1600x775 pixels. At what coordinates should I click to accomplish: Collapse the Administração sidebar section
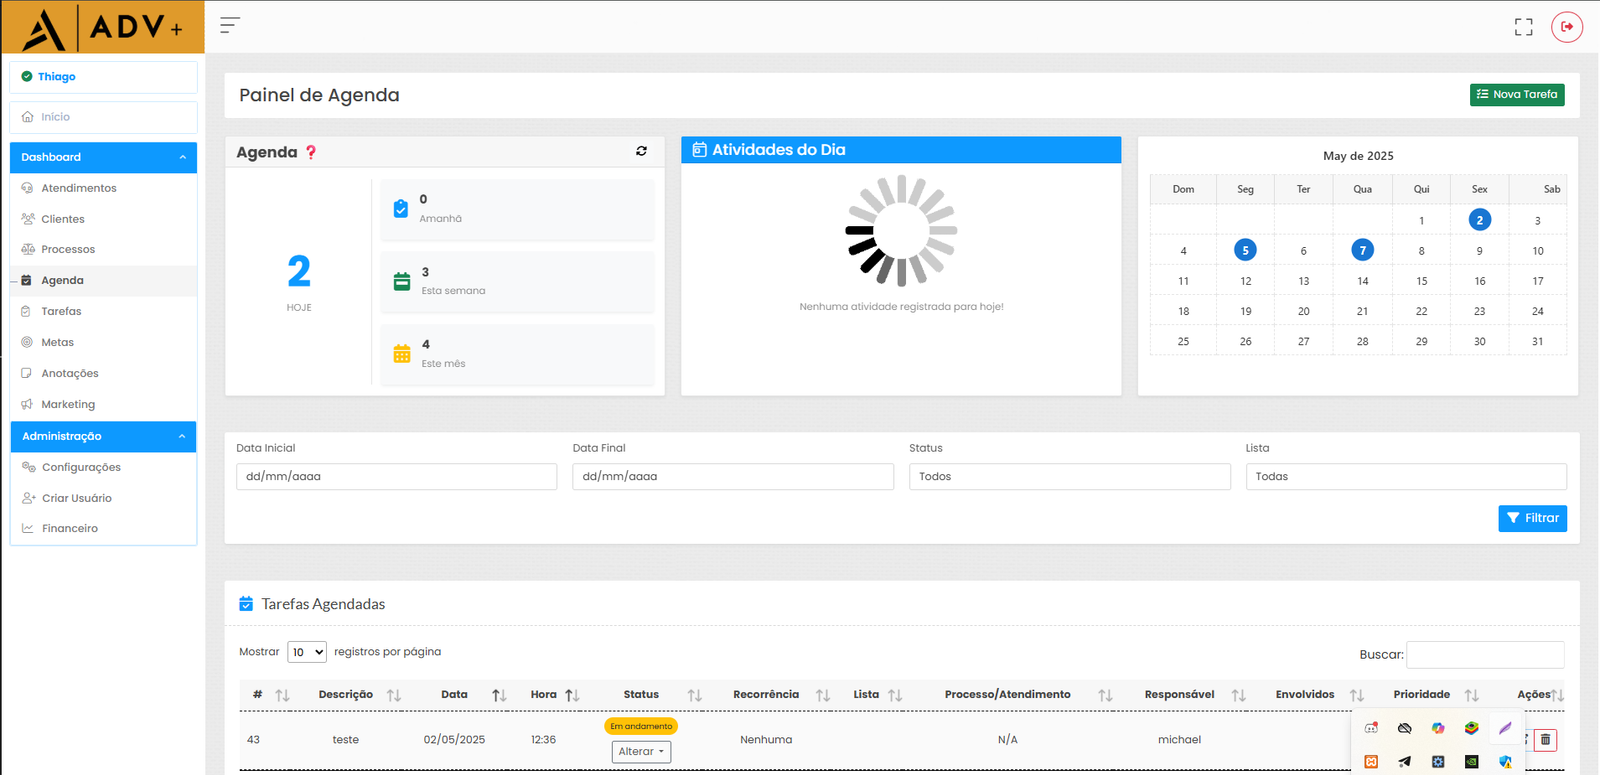coord(182,436)
